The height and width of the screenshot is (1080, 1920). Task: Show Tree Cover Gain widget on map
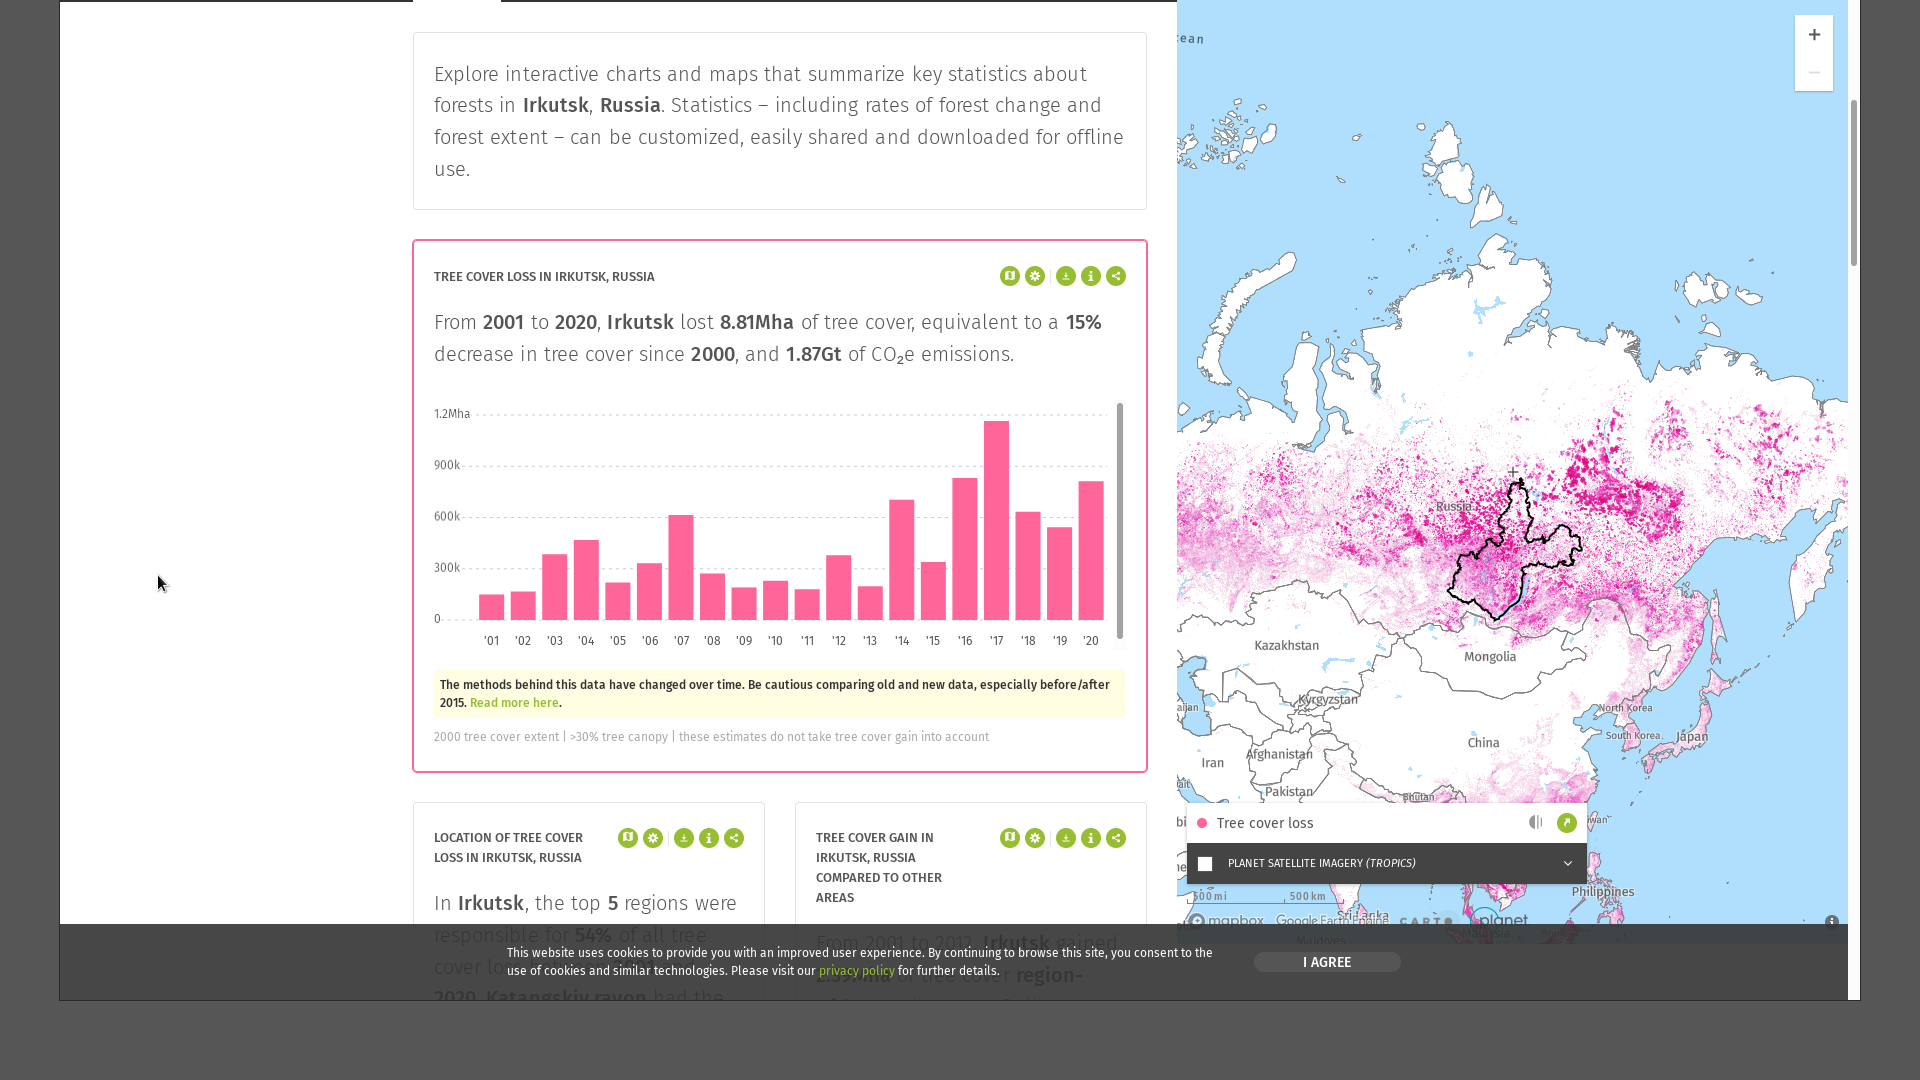click(1010, 838)
